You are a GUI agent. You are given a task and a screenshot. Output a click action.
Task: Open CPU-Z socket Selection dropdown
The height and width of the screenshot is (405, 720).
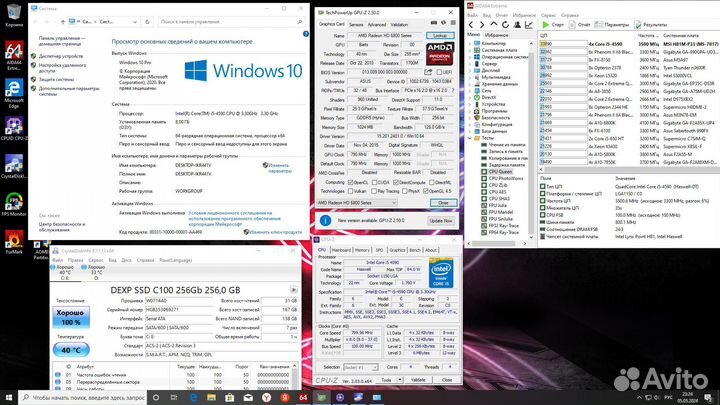[360, 367]
